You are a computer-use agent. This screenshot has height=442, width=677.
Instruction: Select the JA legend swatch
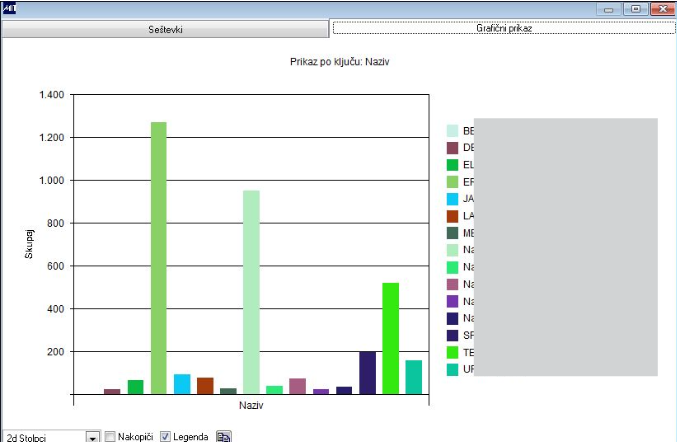[452, 199]
